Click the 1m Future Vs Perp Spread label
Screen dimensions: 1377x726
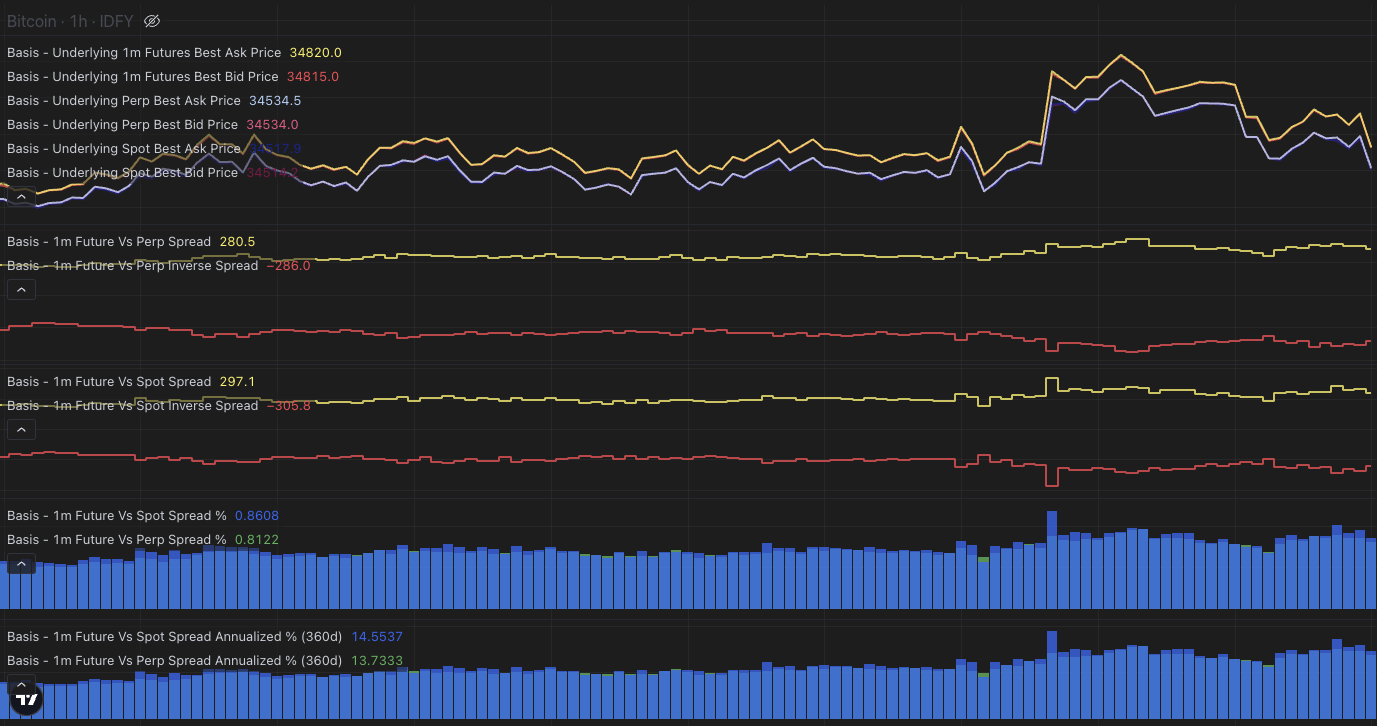[x=109, y=241]
